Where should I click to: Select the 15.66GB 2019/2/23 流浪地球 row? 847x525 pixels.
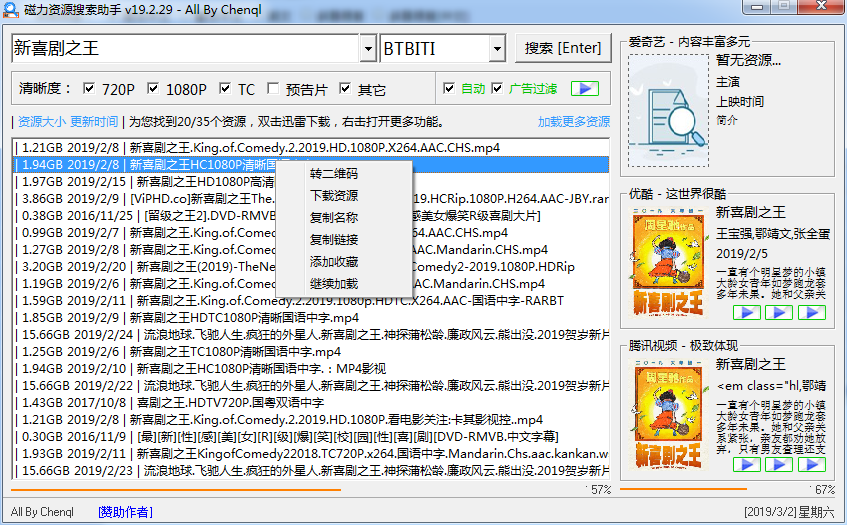[x=311, y=471]
